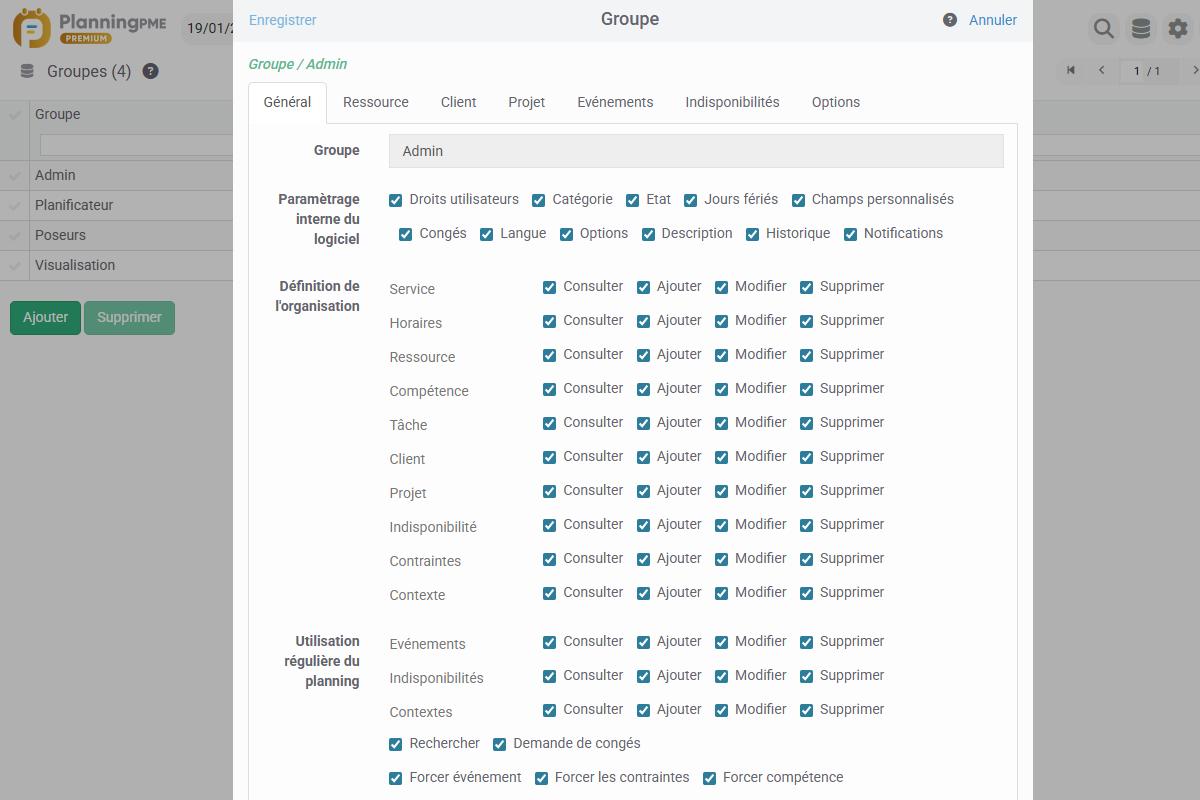Screen dimensions: 1200x800
Task: Toggle the Etat checkbox
Action: pos(632,200)
